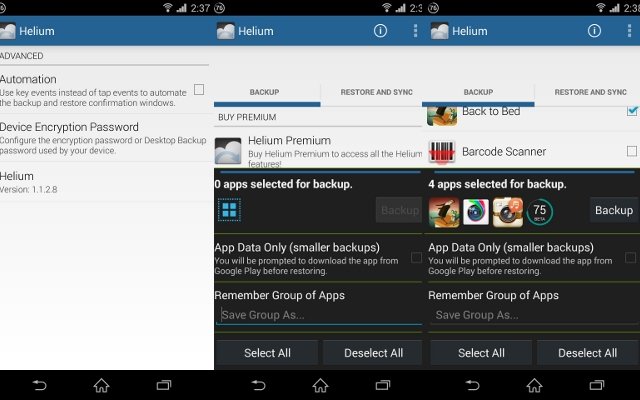Tap home navigation button on left screen
The image size is (640, 400).
pos(101,385)
